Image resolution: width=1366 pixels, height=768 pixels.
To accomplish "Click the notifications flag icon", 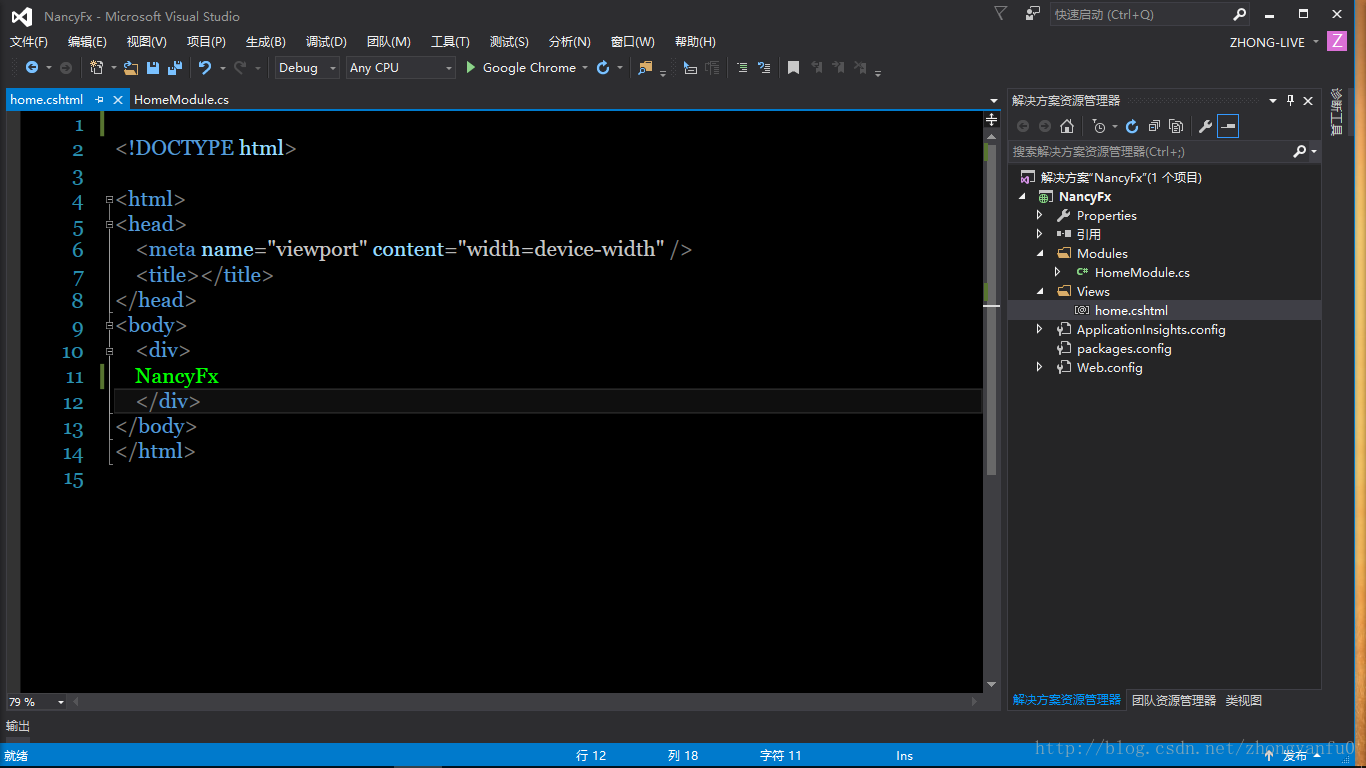I will (x=1000, y=14).
